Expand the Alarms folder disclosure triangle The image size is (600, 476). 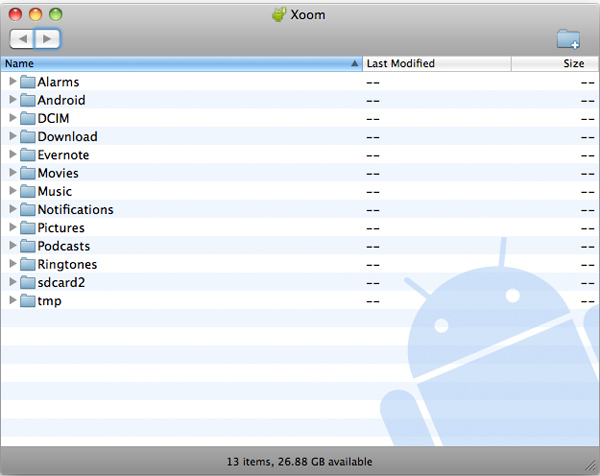[x=13, y=81]
